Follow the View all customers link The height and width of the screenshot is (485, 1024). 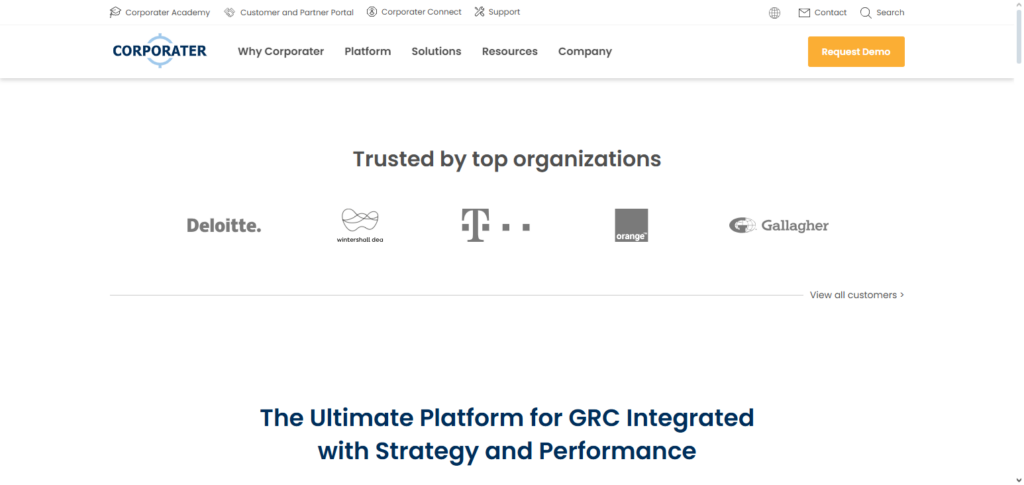(x=857, y=295)
